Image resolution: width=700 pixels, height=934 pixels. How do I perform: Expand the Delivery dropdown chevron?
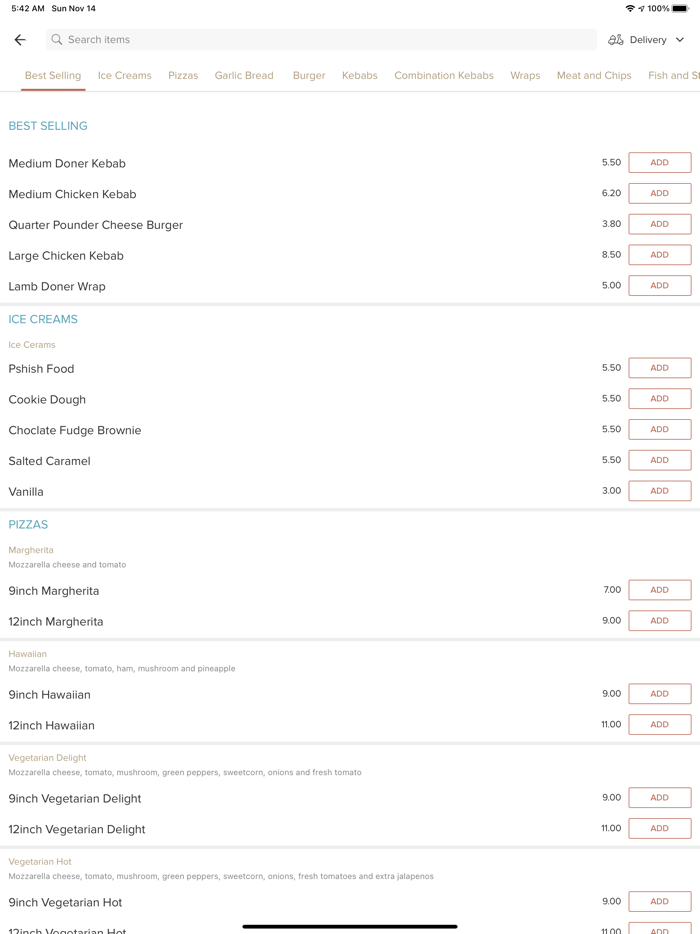coord(680,40)
